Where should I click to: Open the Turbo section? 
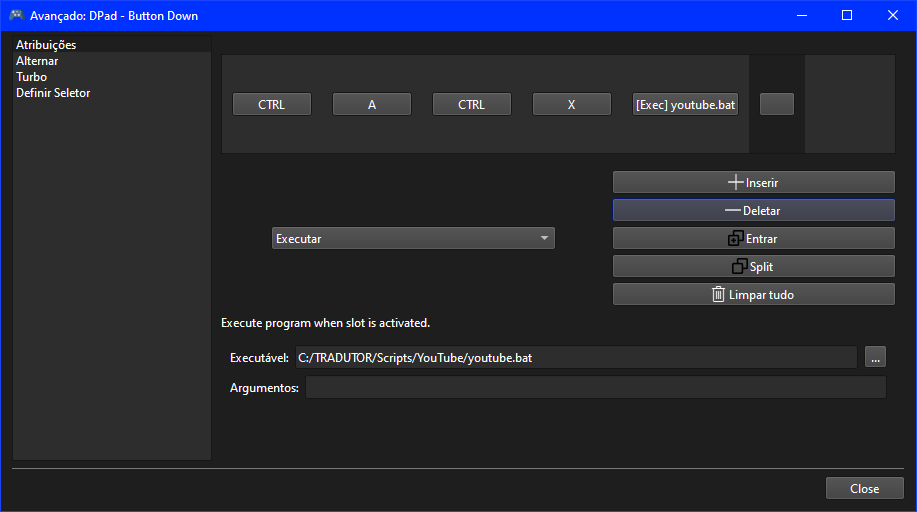[31, 77]
